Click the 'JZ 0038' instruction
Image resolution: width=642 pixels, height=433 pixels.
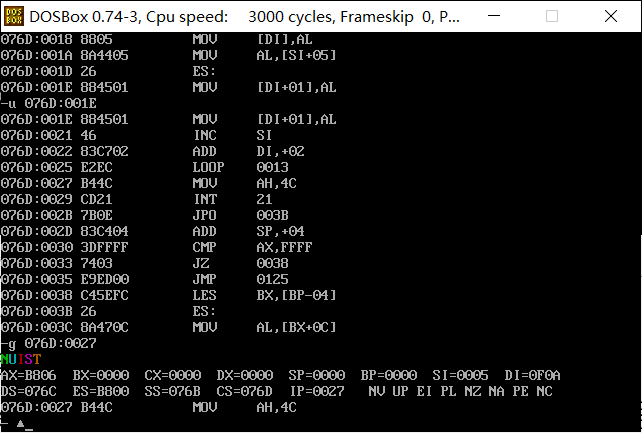coord(241,263)
